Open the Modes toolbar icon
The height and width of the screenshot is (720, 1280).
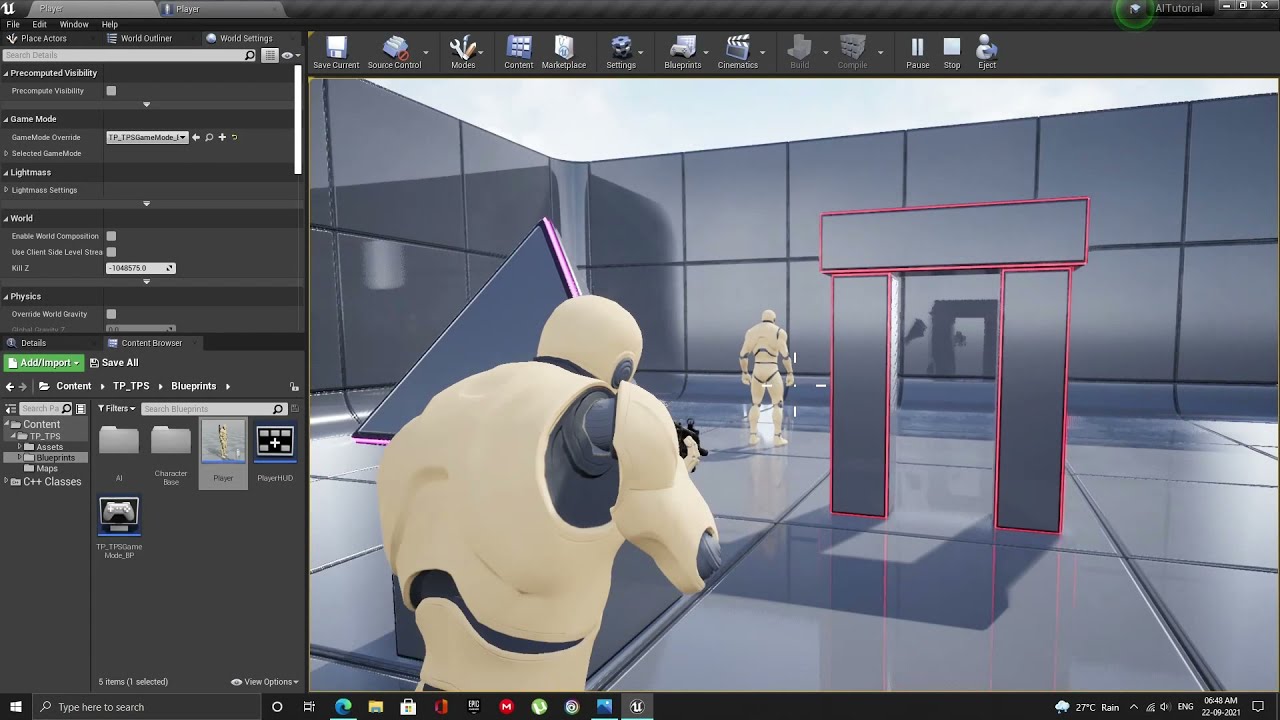(463, 53)
